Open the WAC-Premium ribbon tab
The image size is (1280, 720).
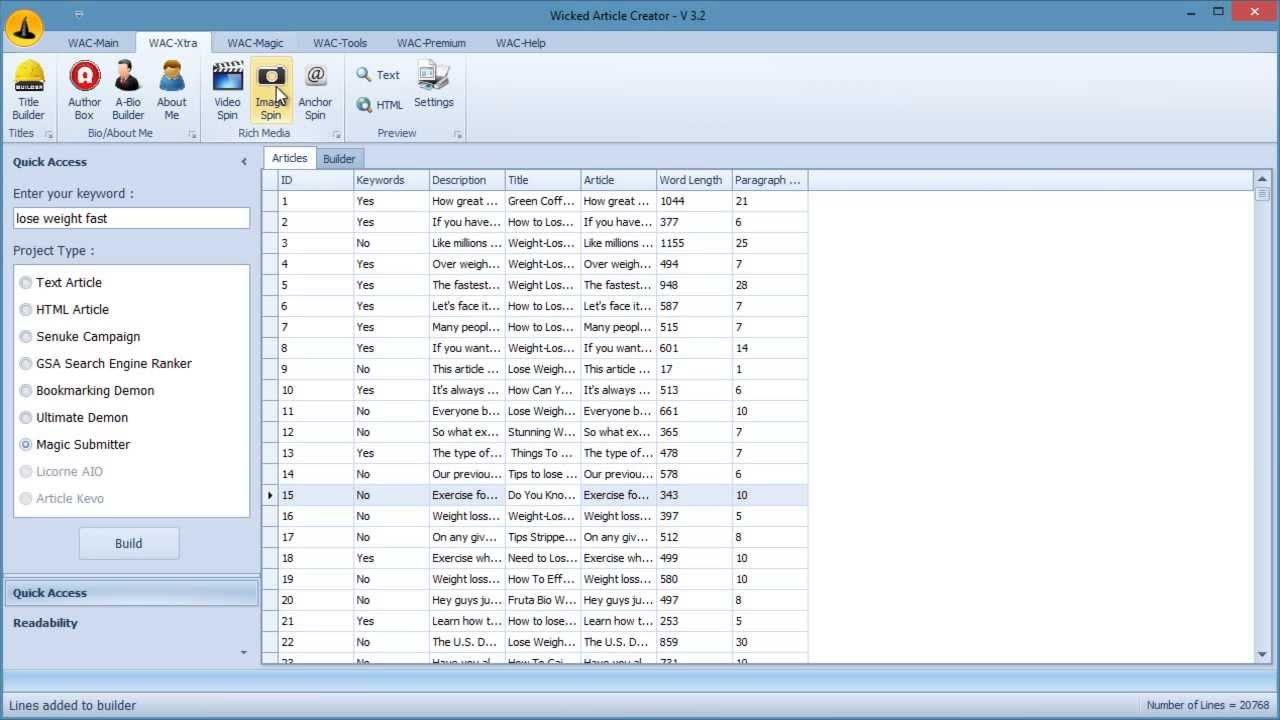click(x=431, y=43)
